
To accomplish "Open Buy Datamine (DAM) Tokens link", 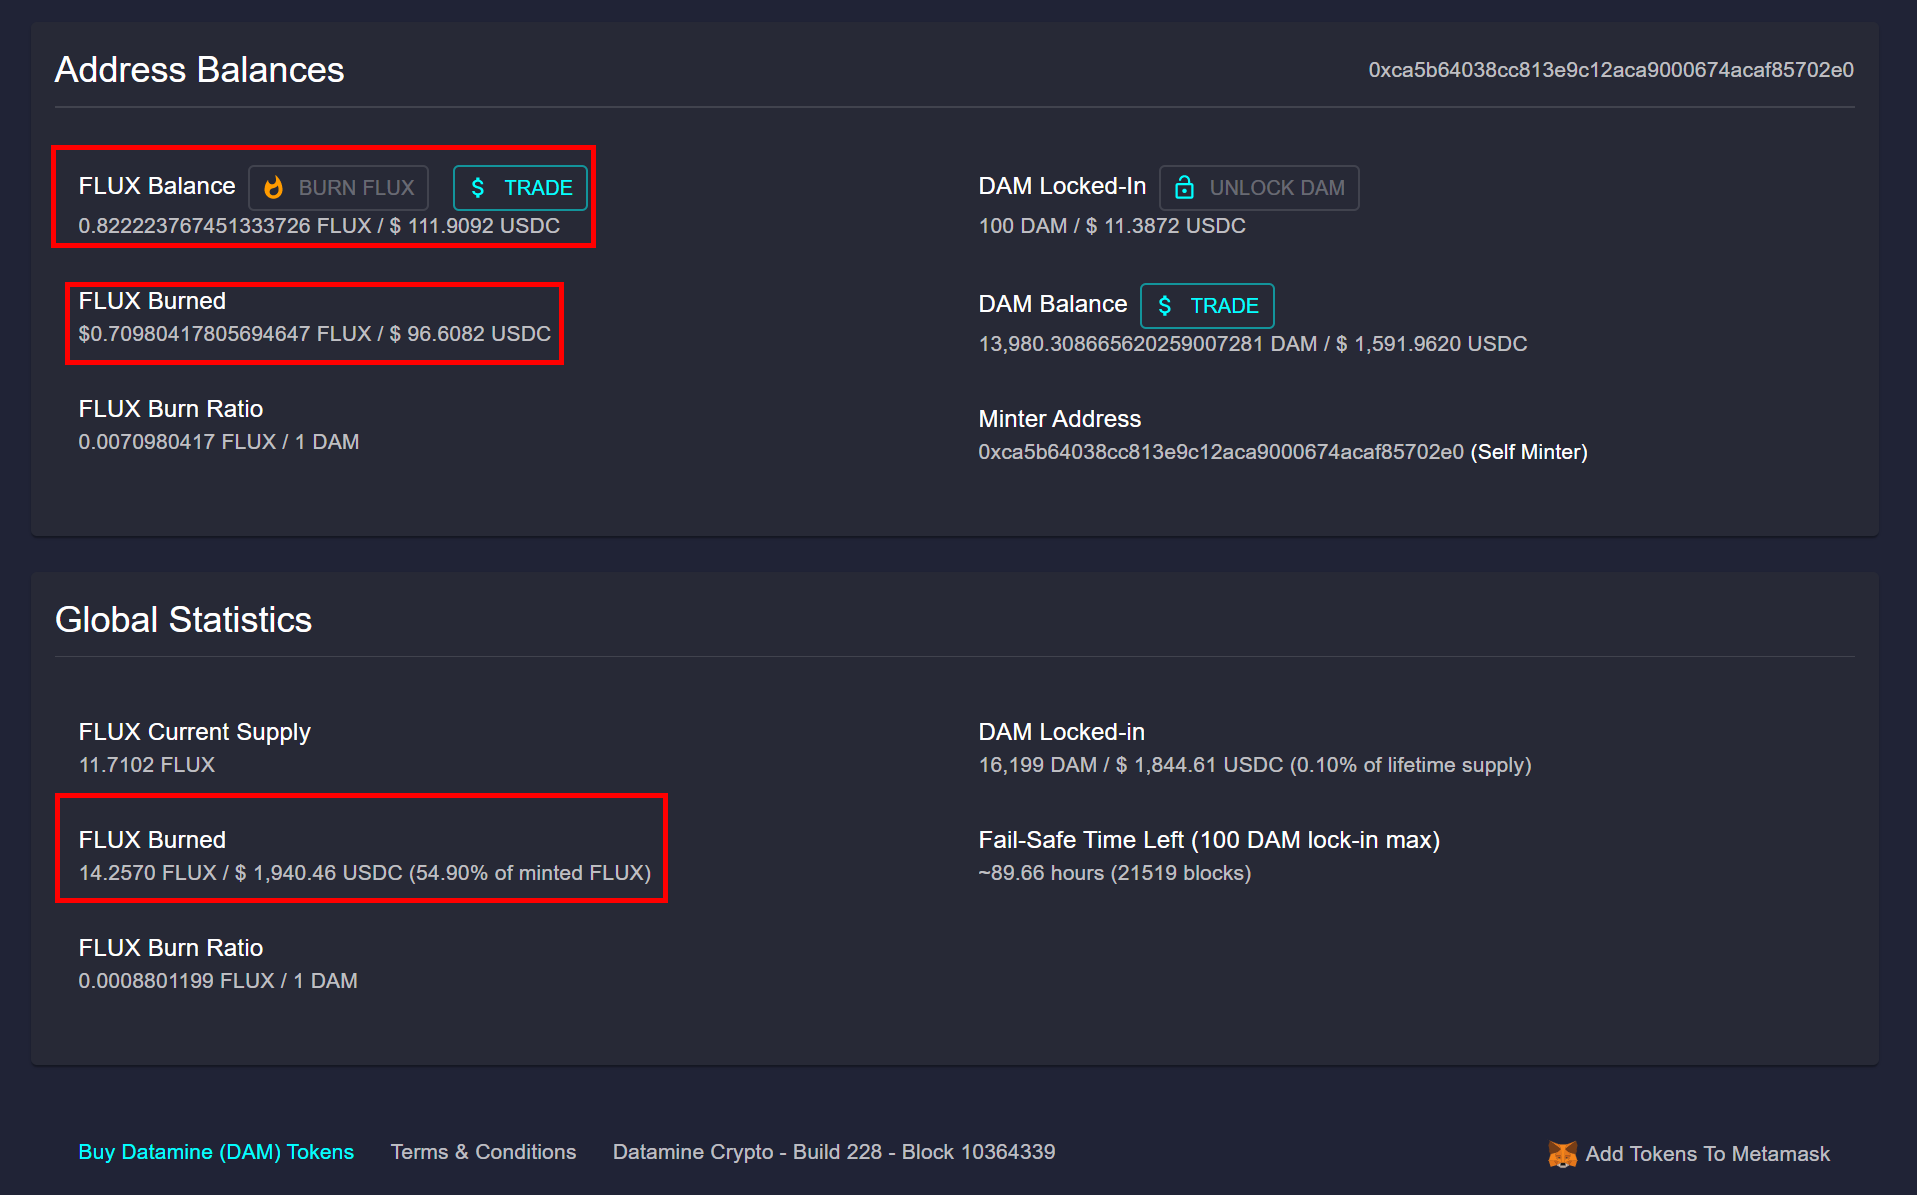I will click(x=216, y=1152).
